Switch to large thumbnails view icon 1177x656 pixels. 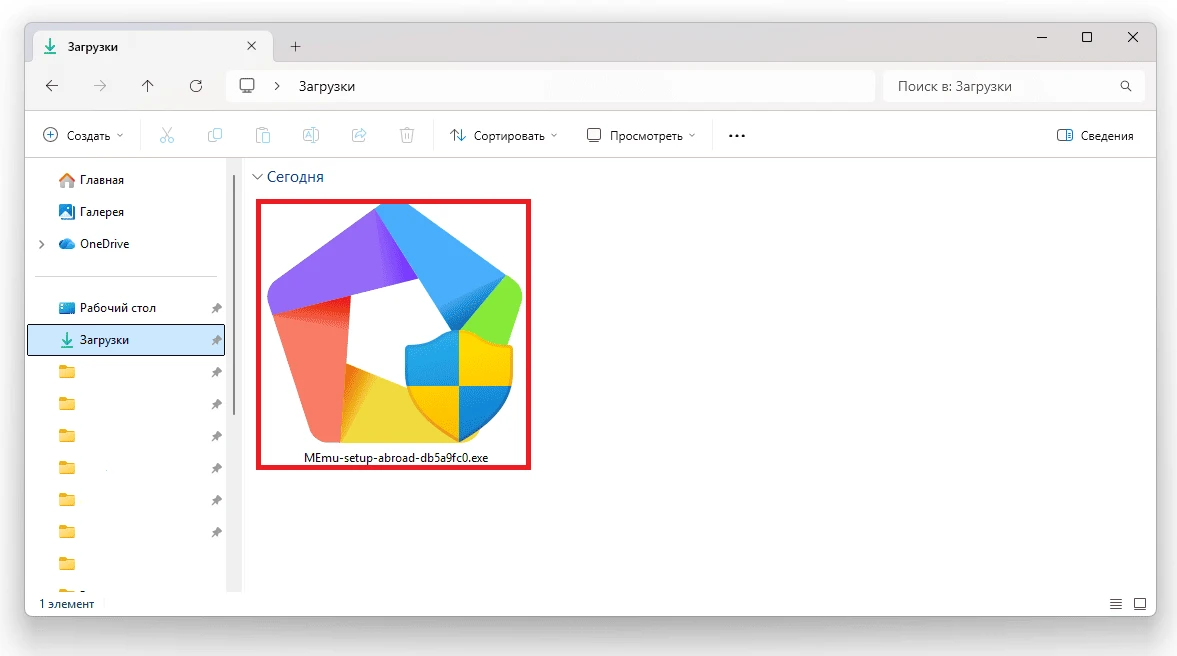click(1138, 604)
